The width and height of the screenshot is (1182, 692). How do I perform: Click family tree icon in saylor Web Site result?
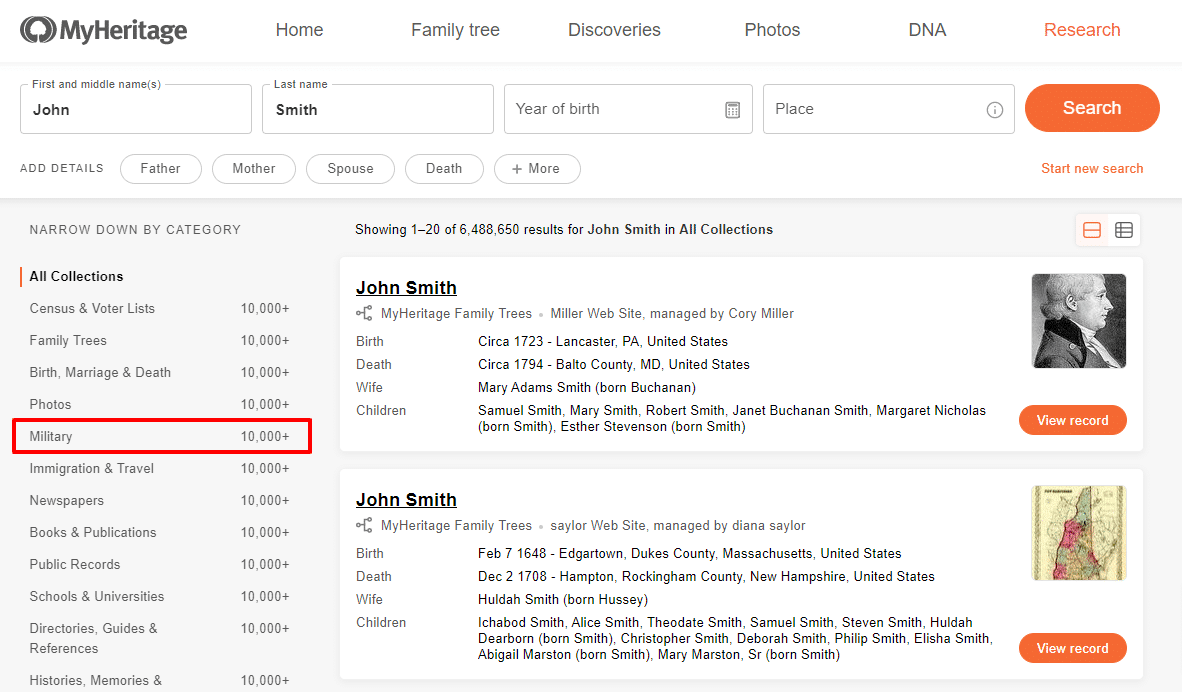coord(364,525)
